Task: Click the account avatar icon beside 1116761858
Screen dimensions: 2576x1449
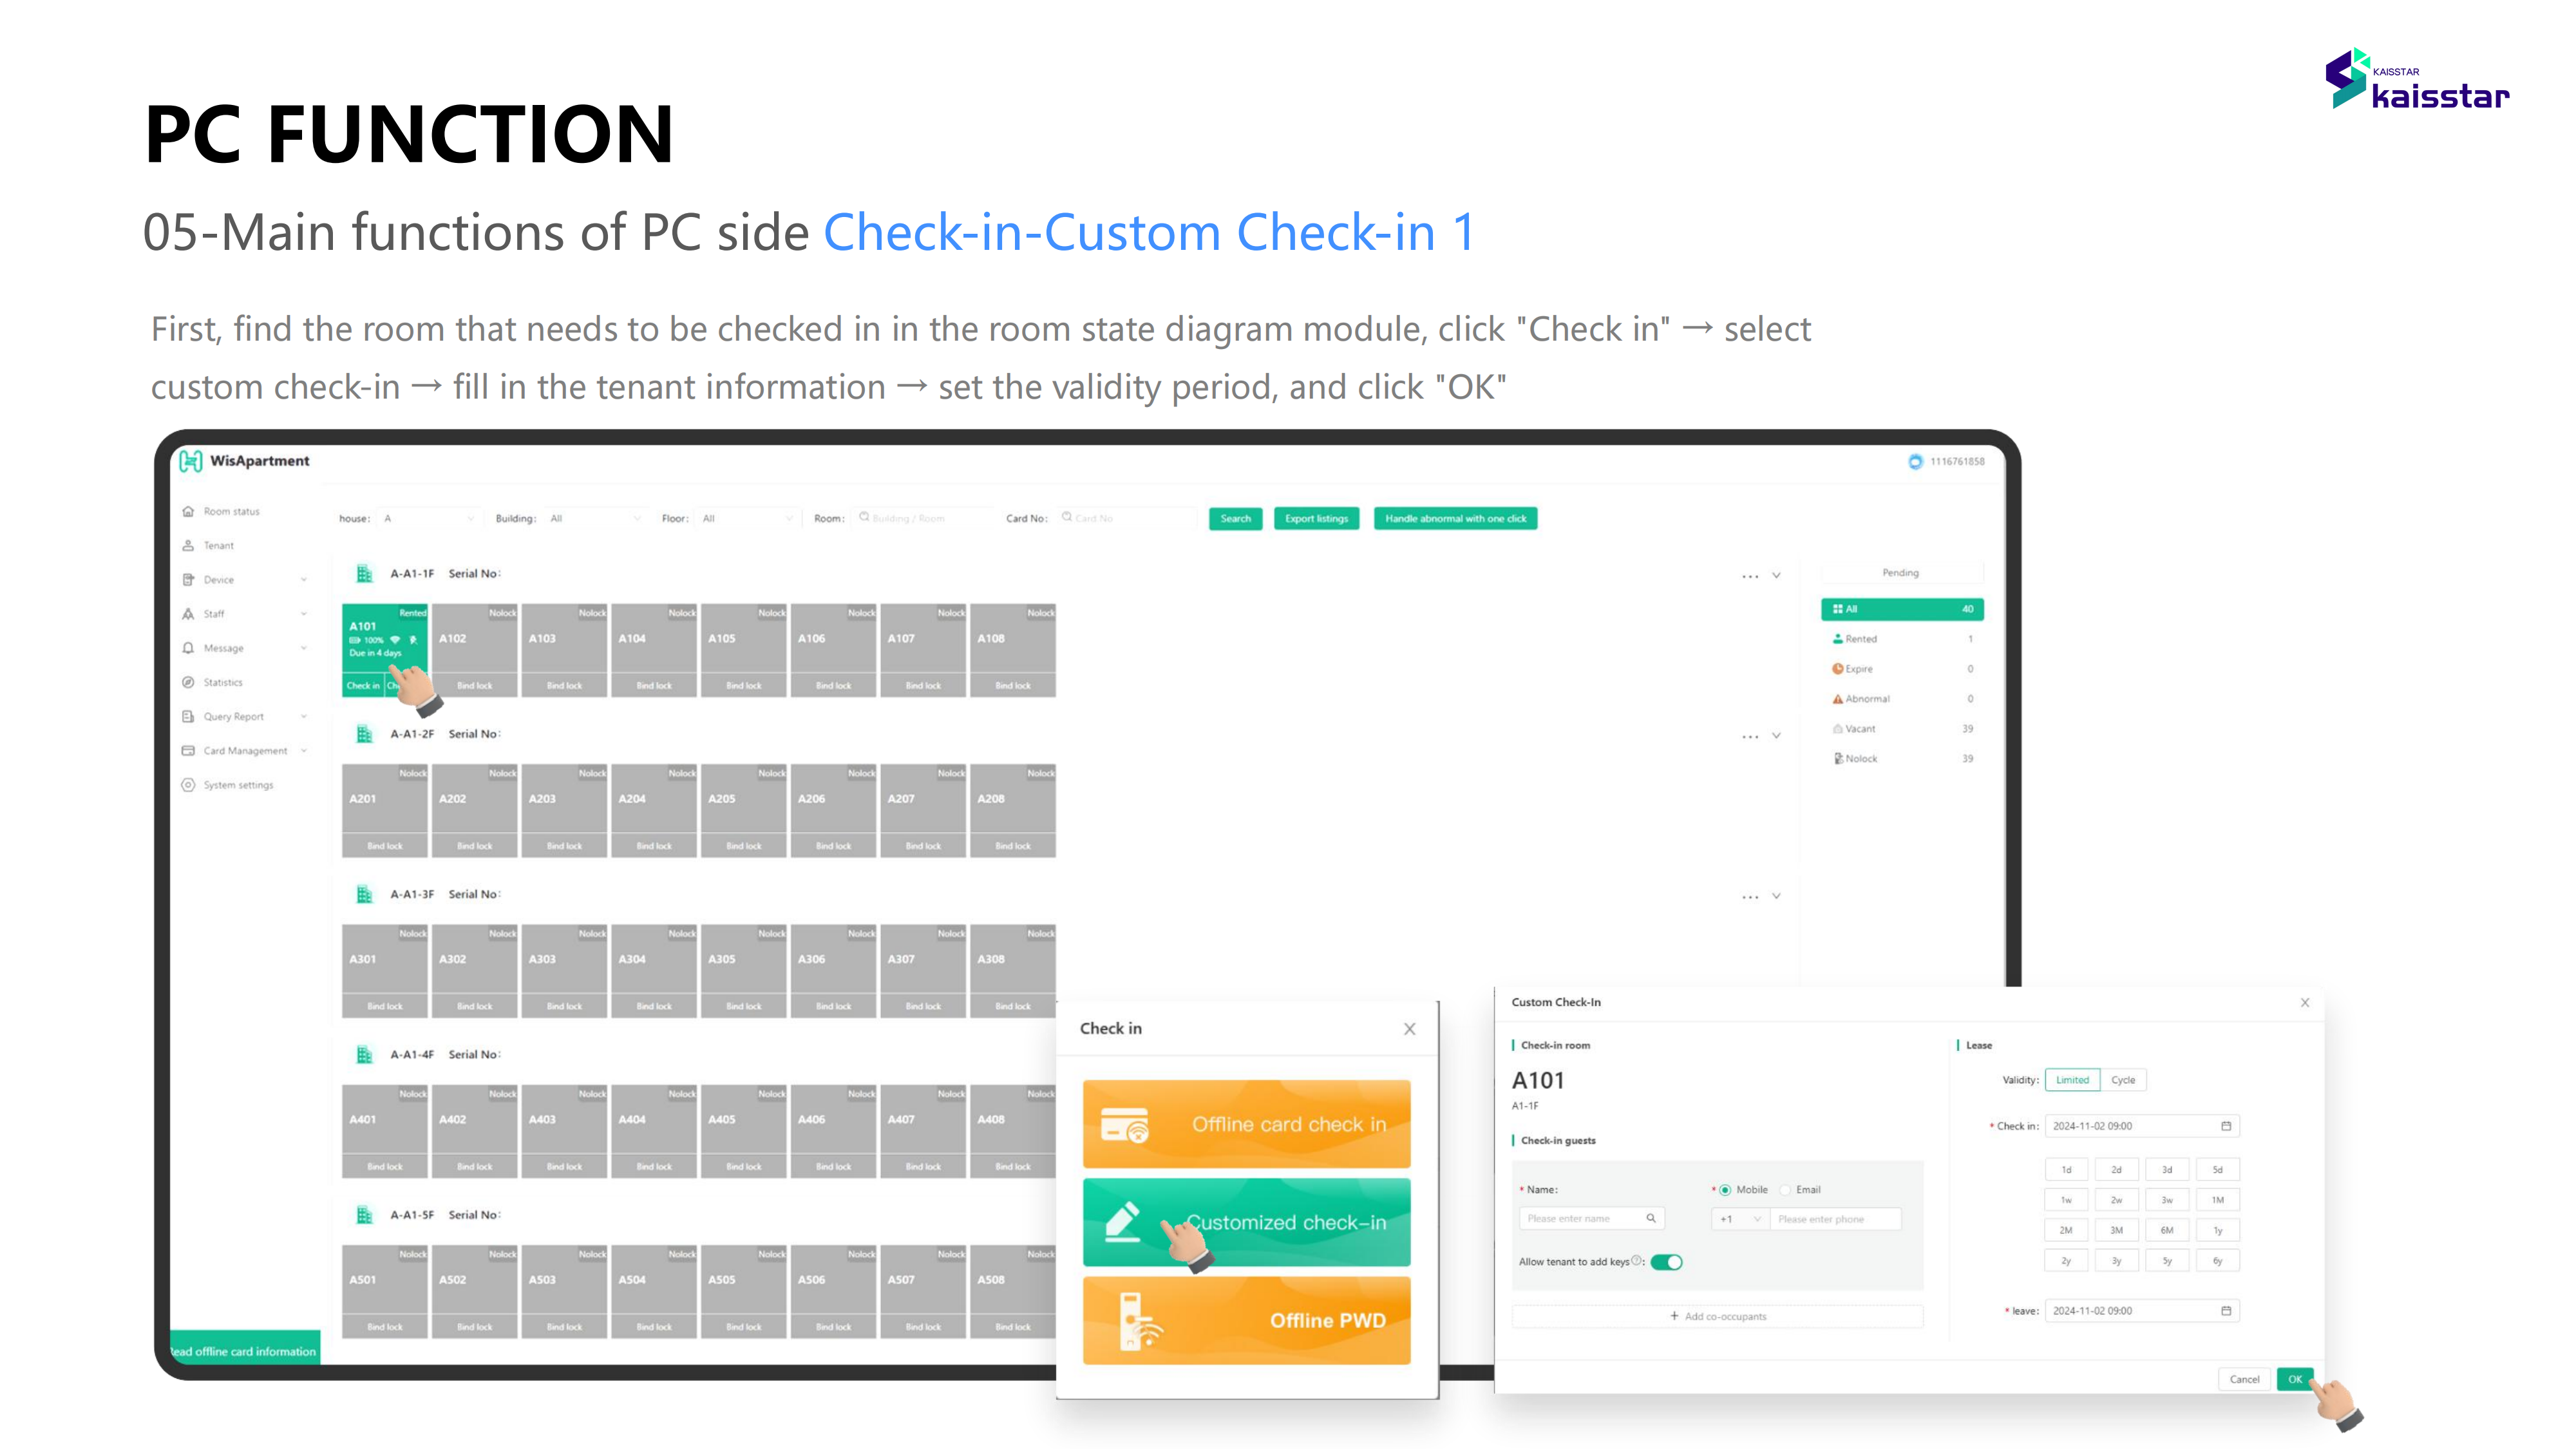Action: 1915,461
